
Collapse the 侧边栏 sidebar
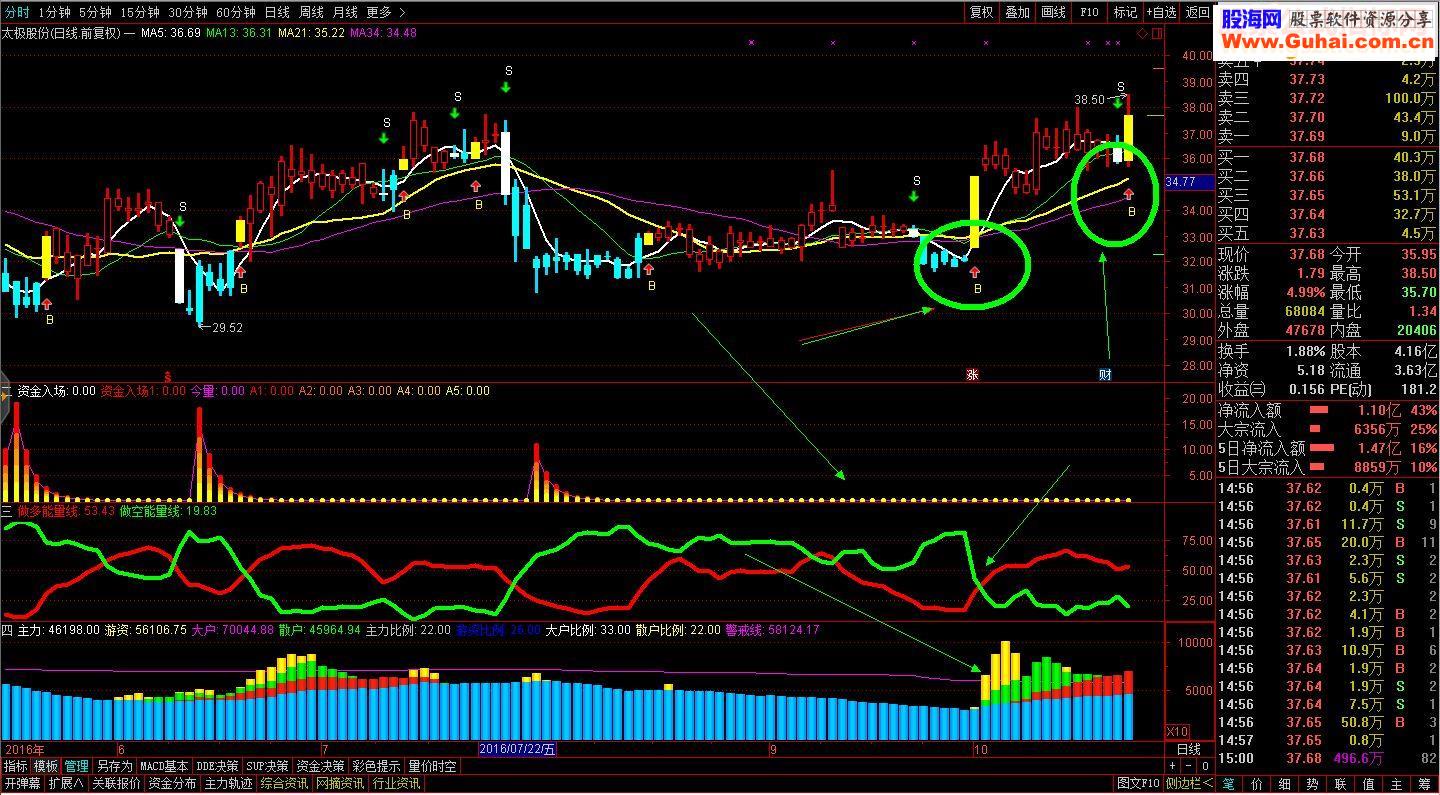pos(1190,784)
